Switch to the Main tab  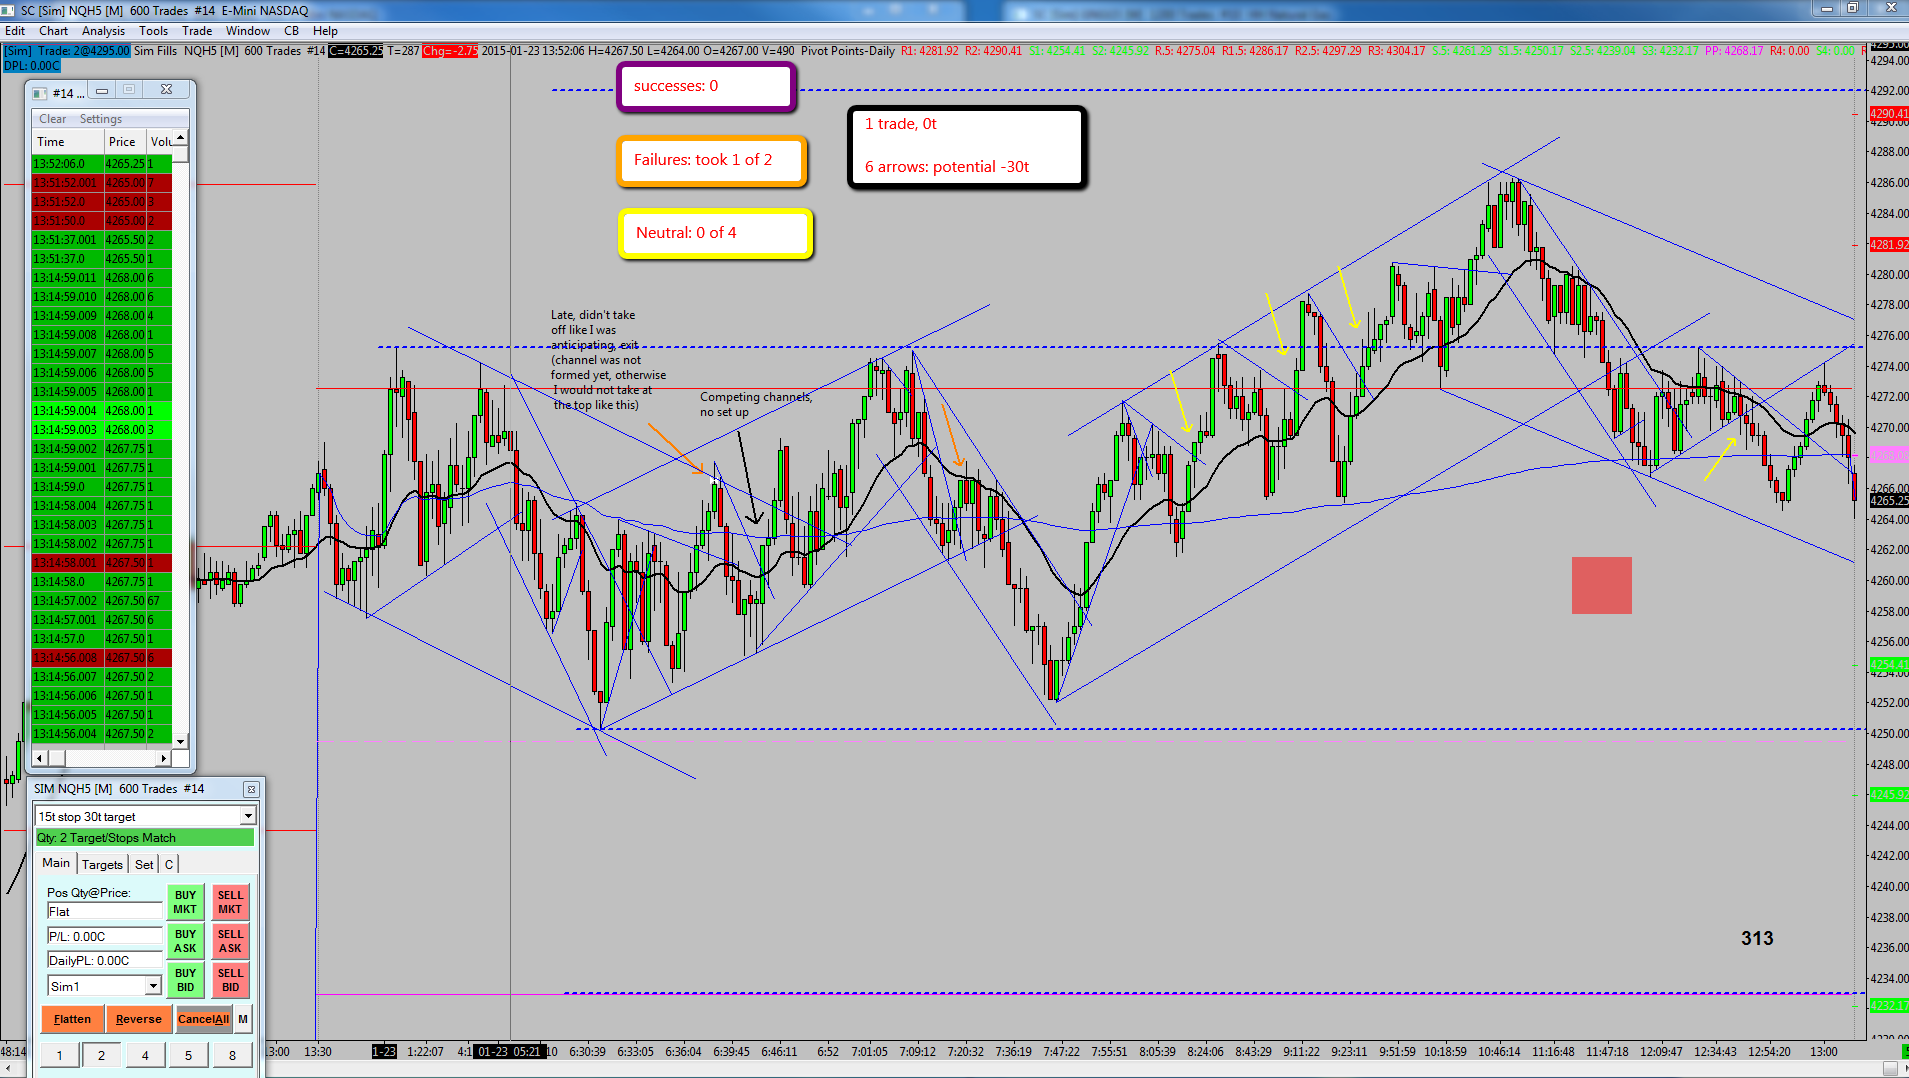pyautogui.click(x=56, y=863)
